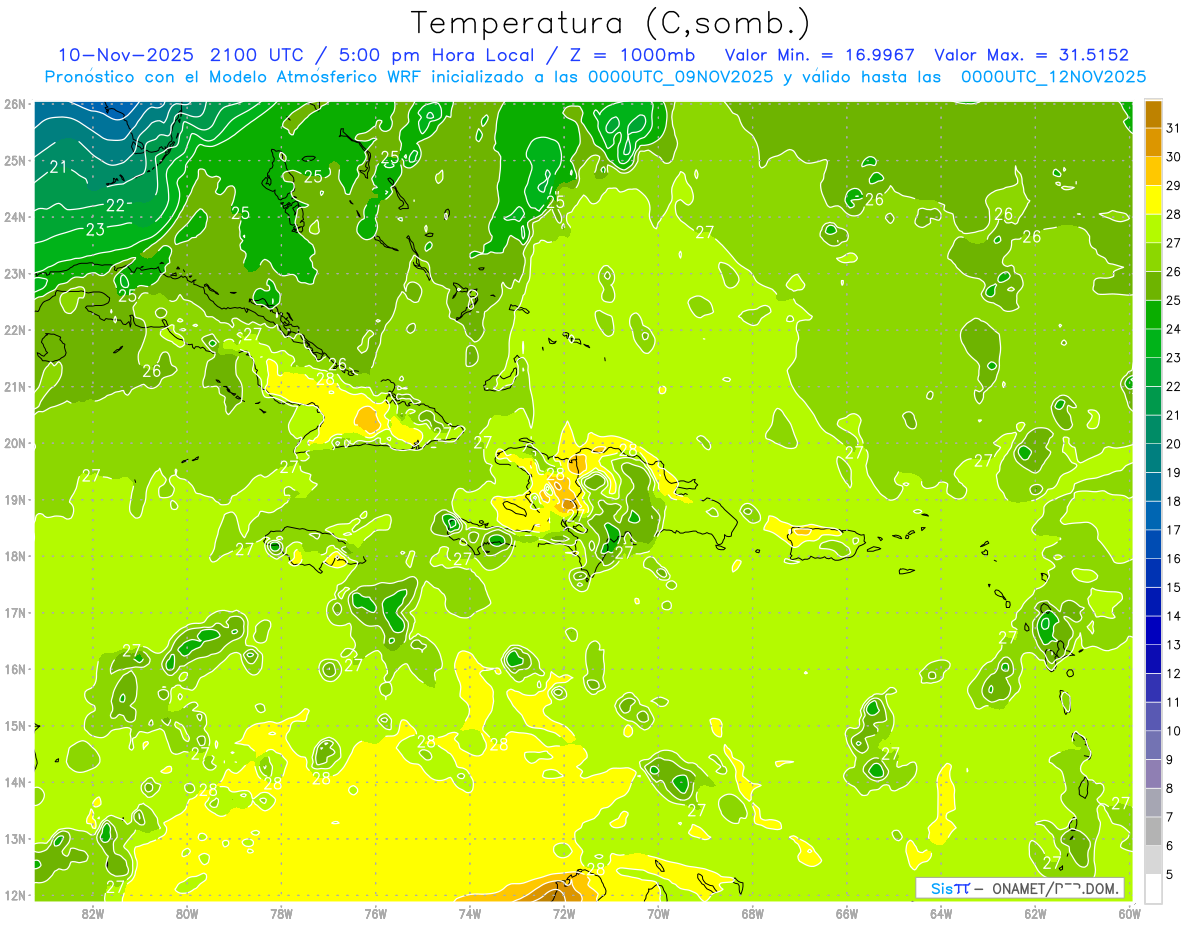
Task: Click the green legend swatch between 23 and 24
Action: coord(1153,344)
